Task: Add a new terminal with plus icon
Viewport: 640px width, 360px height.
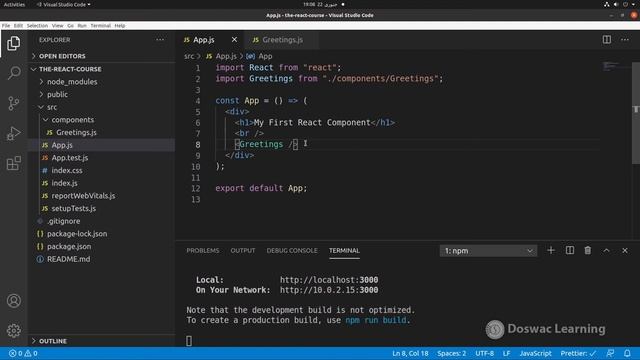Action: [x=551, y=250]
